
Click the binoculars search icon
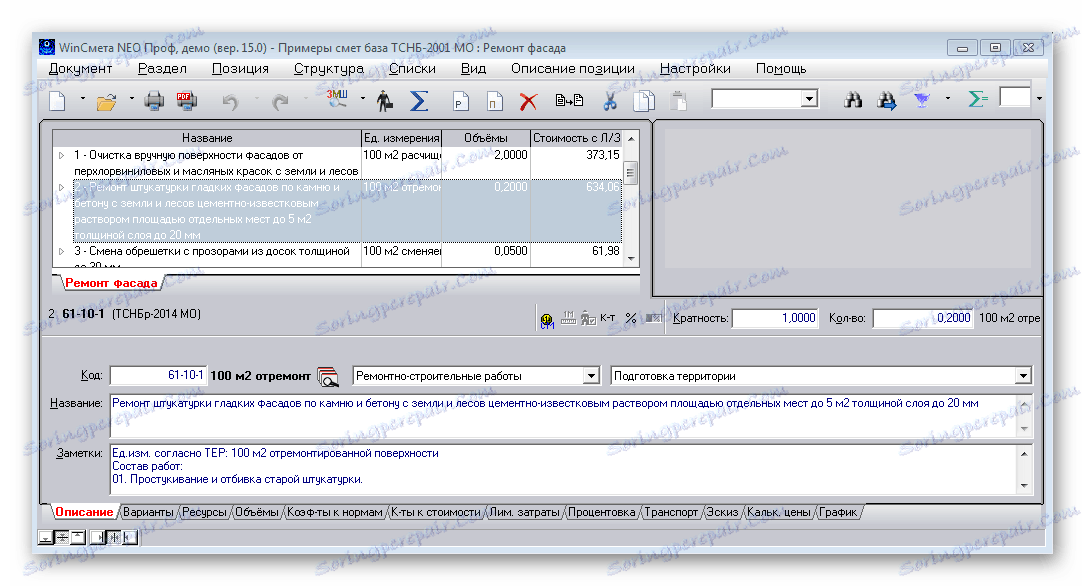(x=853, y=101)
